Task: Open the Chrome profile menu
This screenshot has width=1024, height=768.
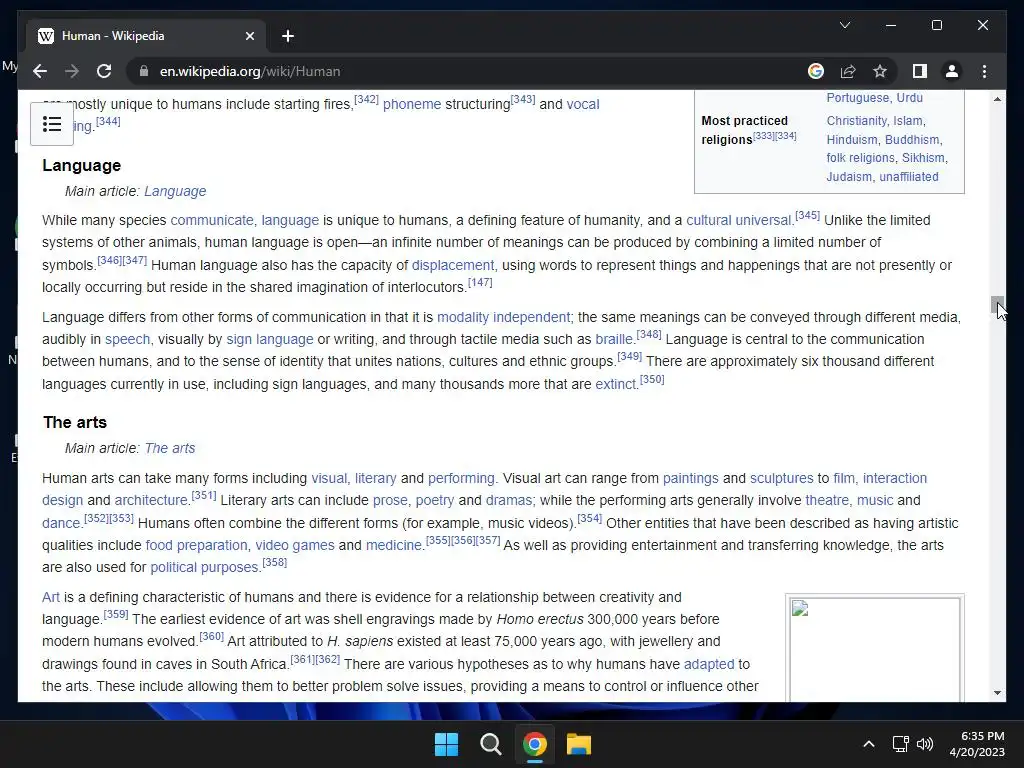Action: pos(952,71)
